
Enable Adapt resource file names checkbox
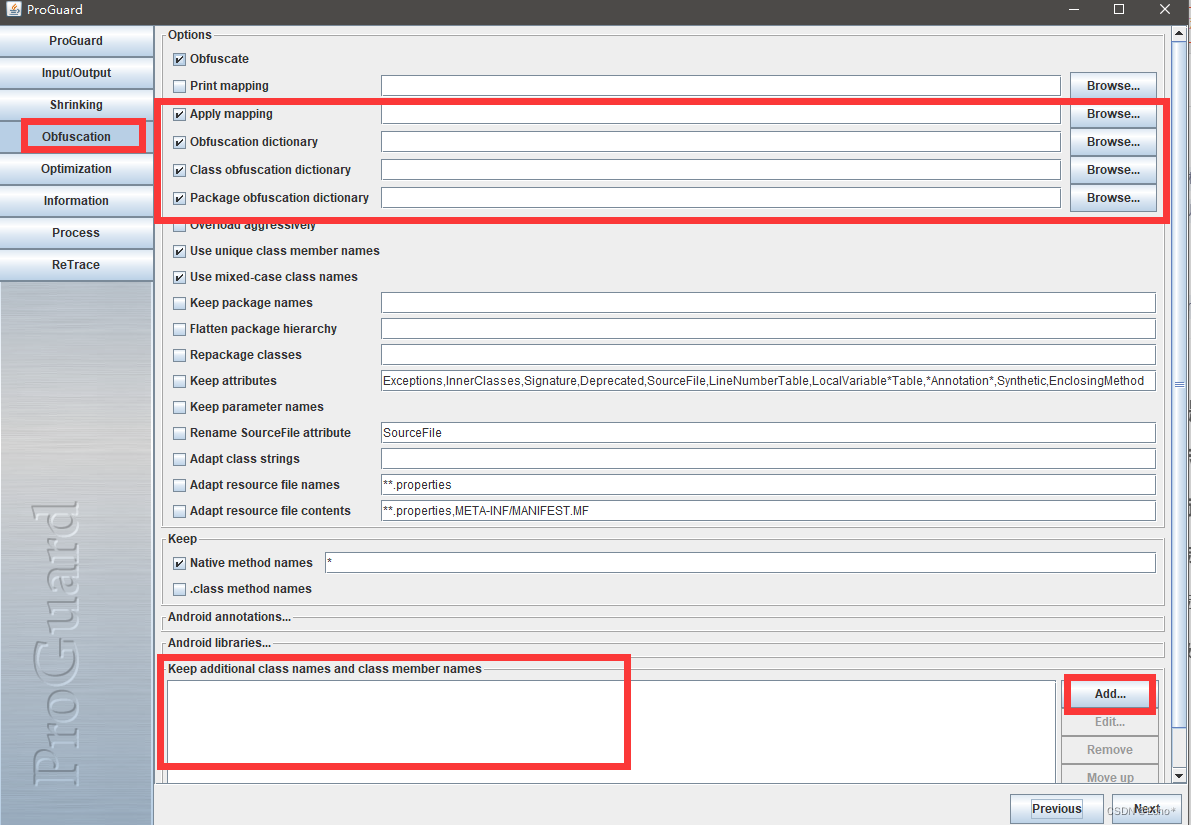[179, 485]
